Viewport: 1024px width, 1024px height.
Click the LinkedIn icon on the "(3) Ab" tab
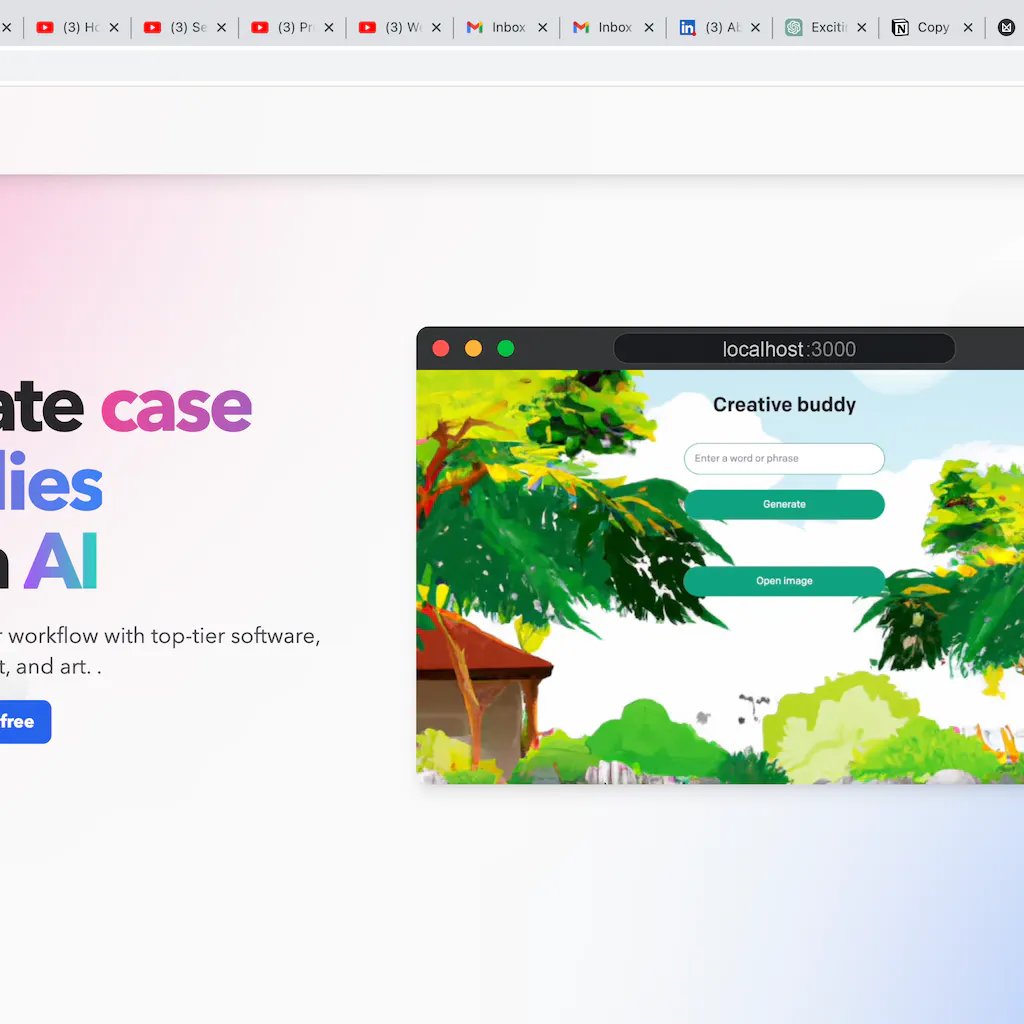(x=688, y=28)
